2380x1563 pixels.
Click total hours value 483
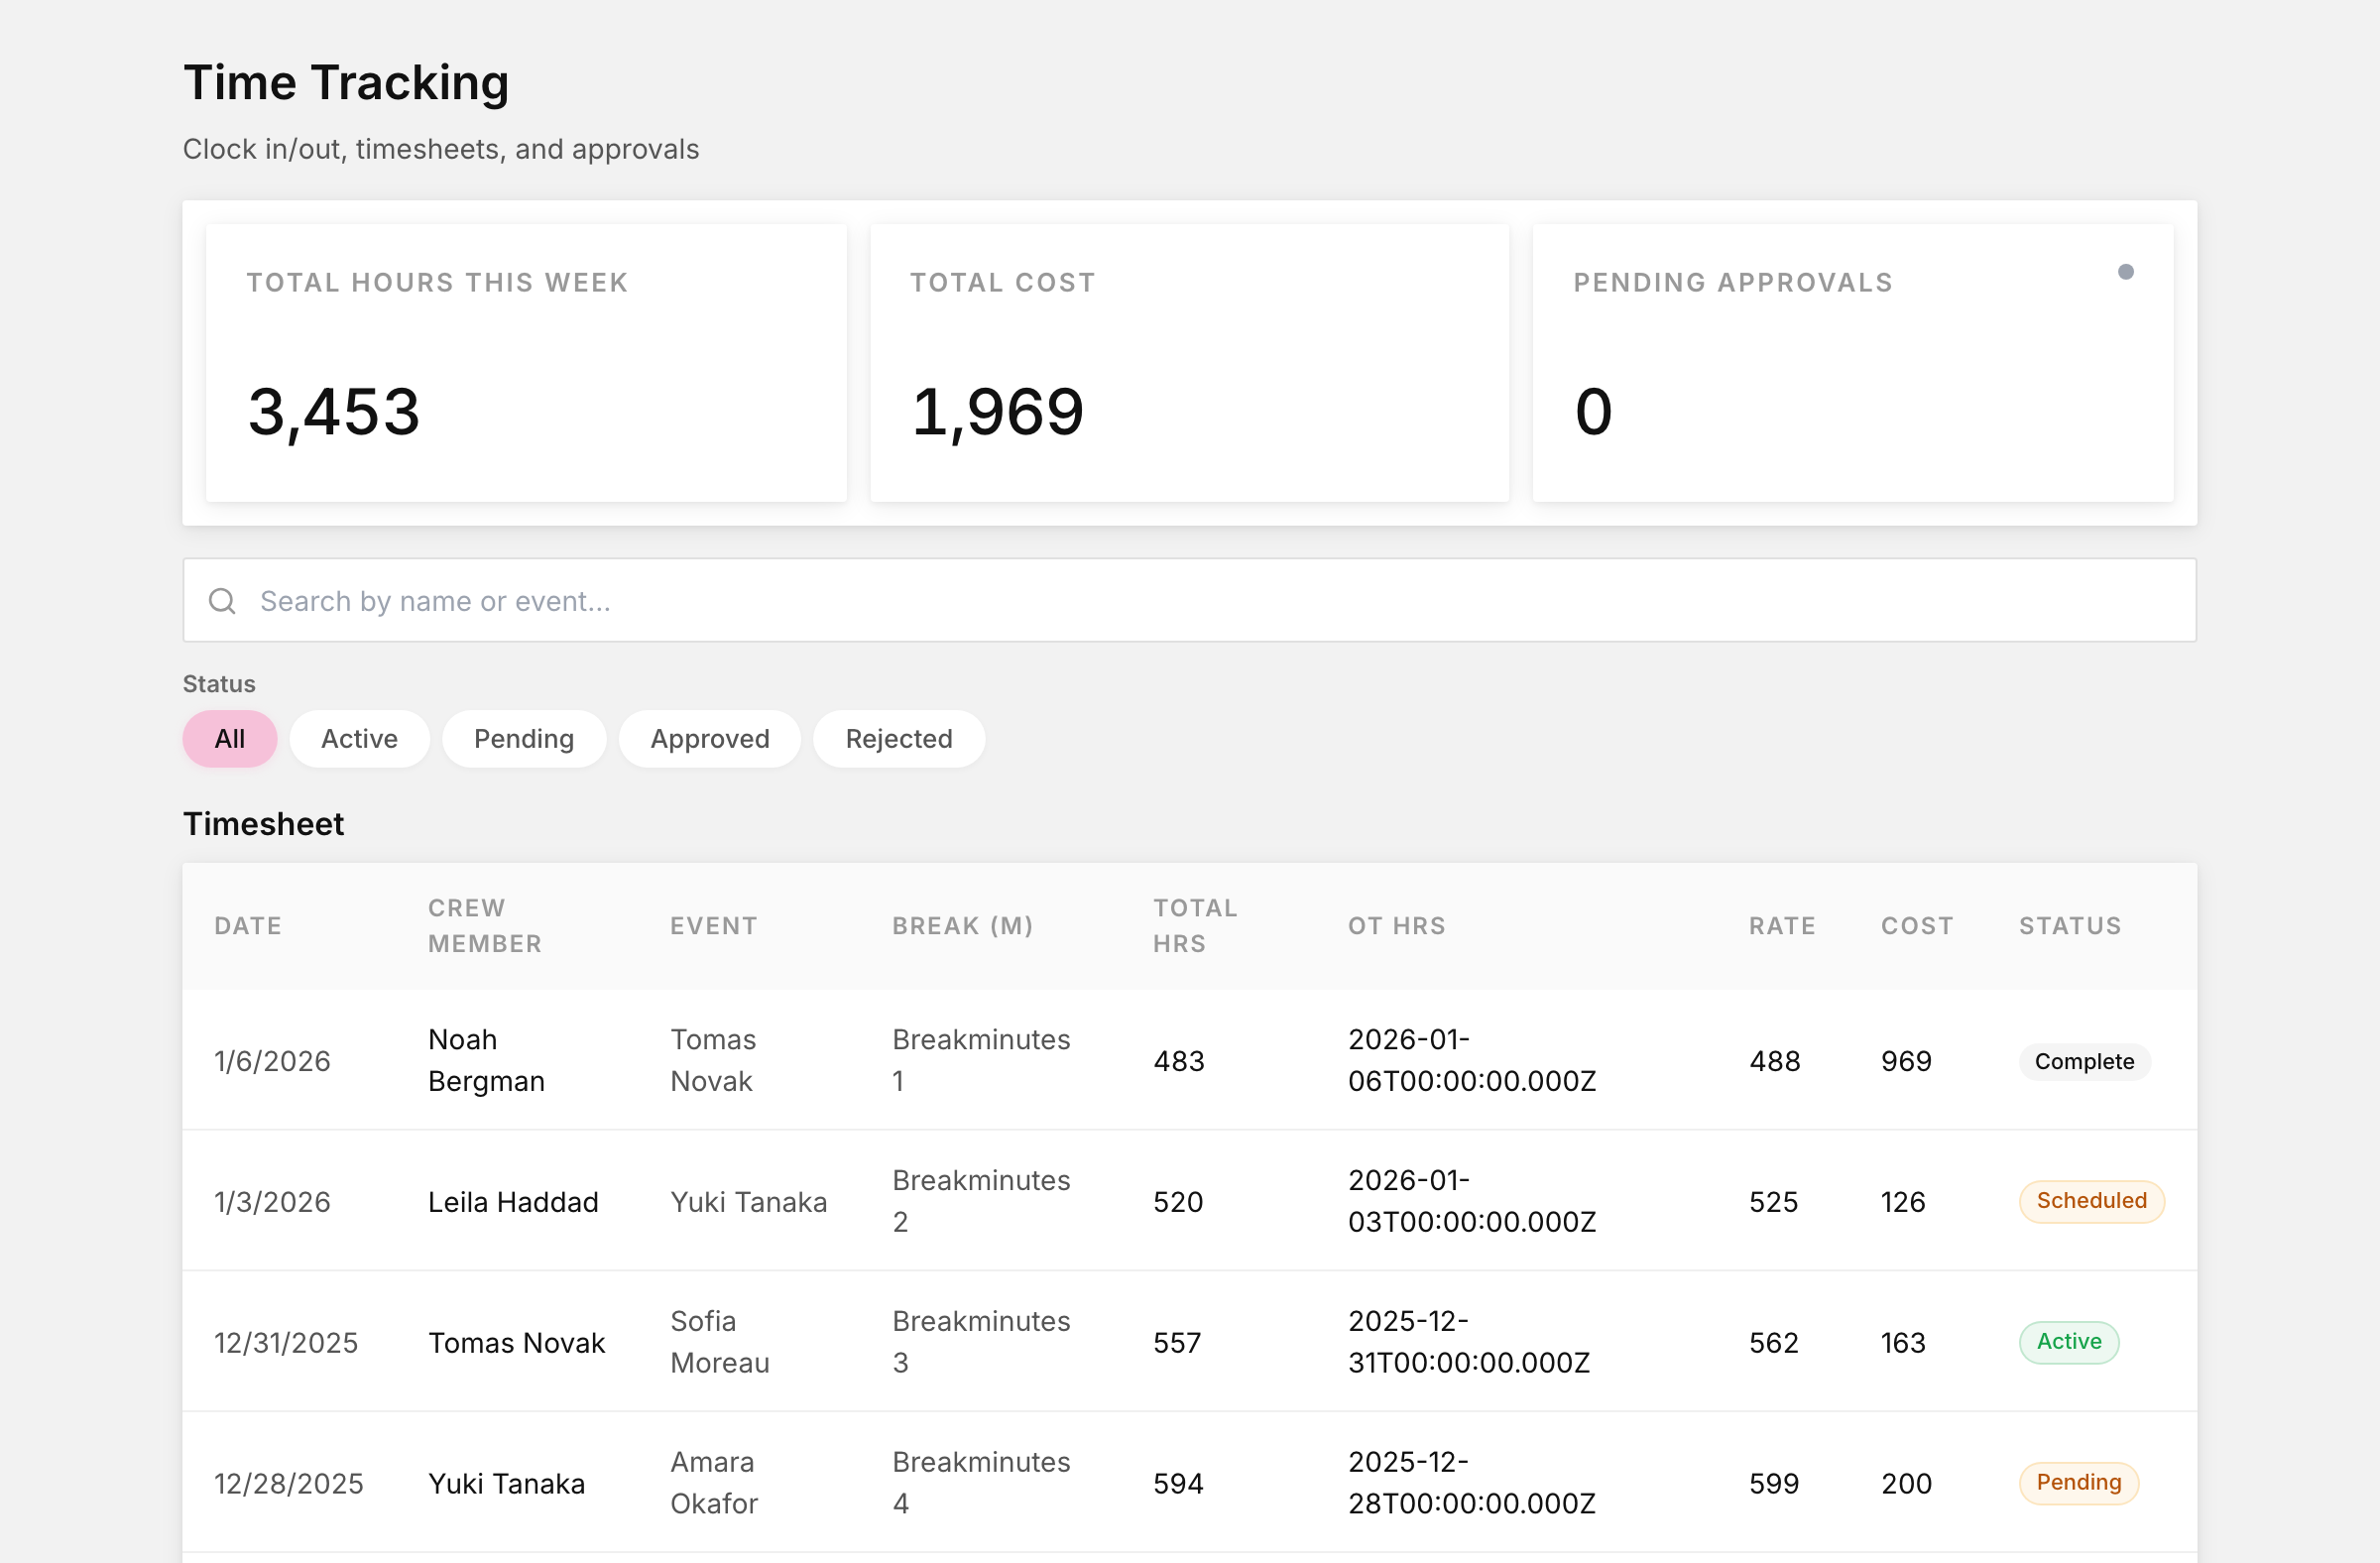tap(1179, 1061)
